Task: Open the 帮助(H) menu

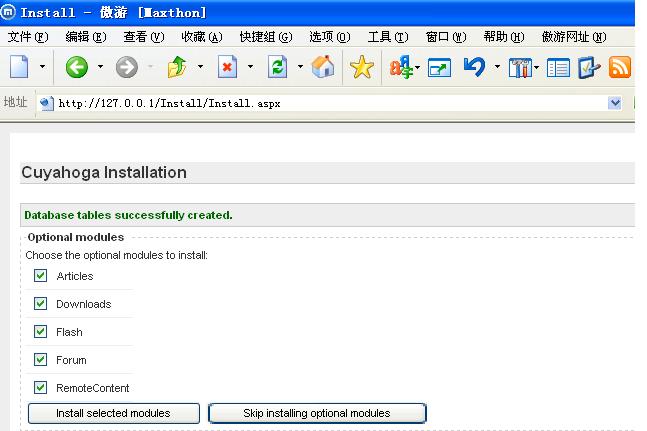Action: tap(504, 37)
